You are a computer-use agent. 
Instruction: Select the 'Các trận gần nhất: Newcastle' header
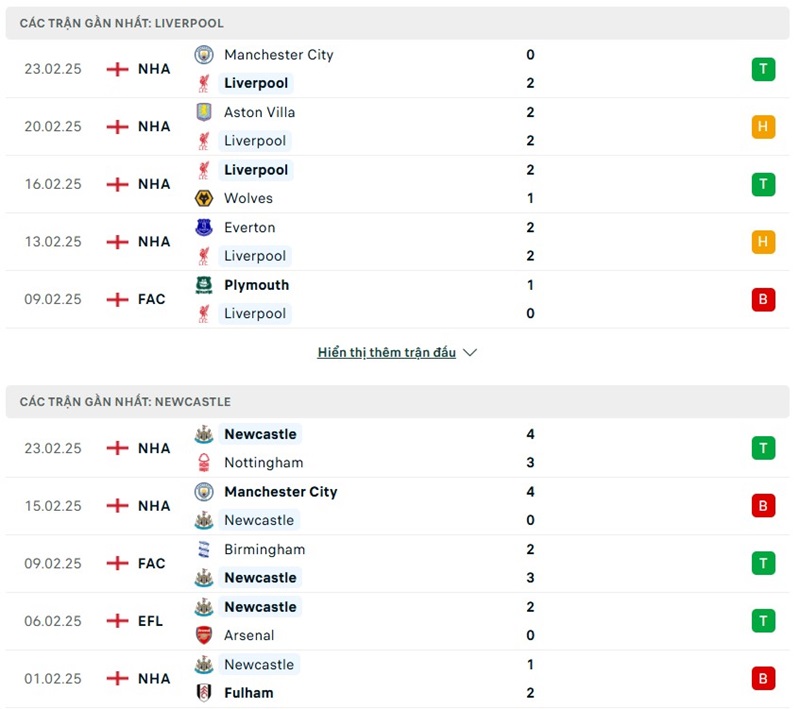click(x=125, y=402)
